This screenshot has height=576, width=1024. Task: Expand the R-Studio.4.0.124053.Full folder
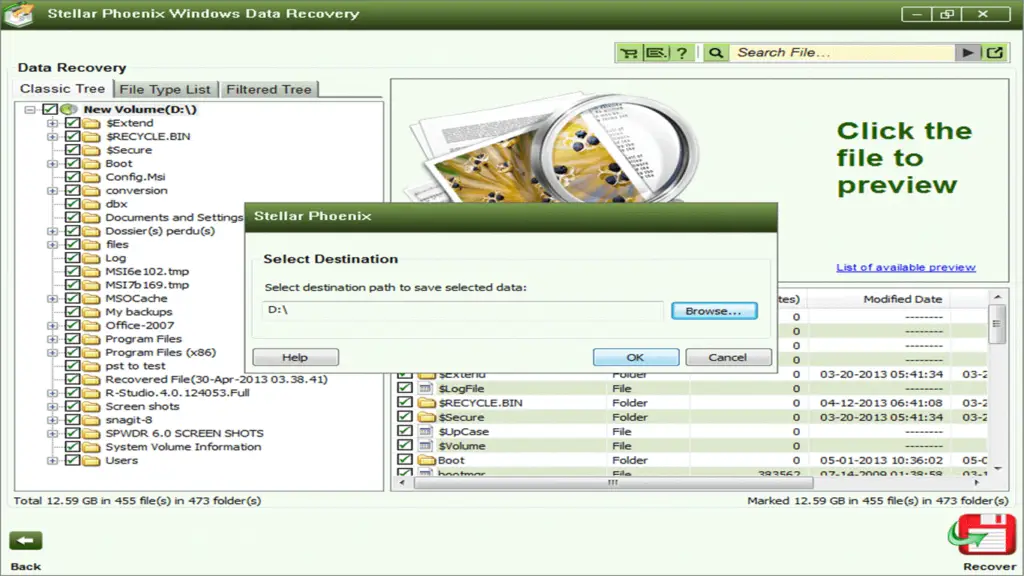[52, 393]
